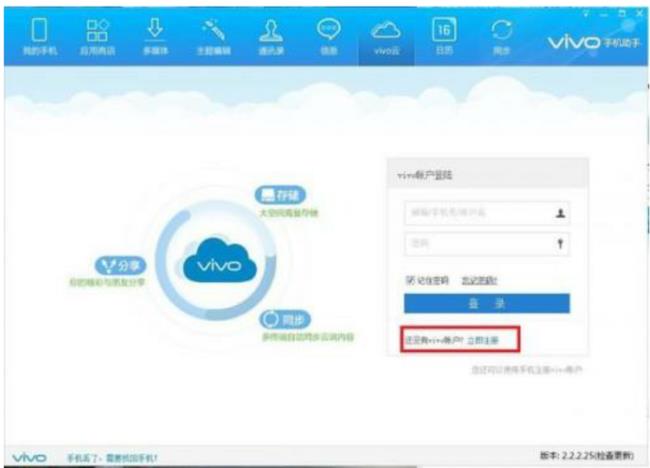650x468 pixels.
Task: Click the version 2.2.2.25 check update link
Action: coord(587,456)
